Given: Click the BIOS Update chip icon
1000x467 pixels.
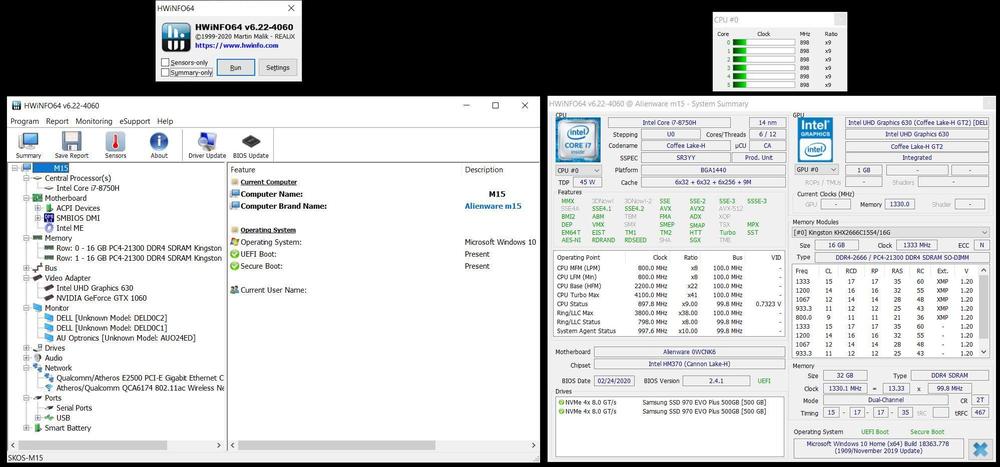Looking at the screenshot, I should click(x=251, y=144).
